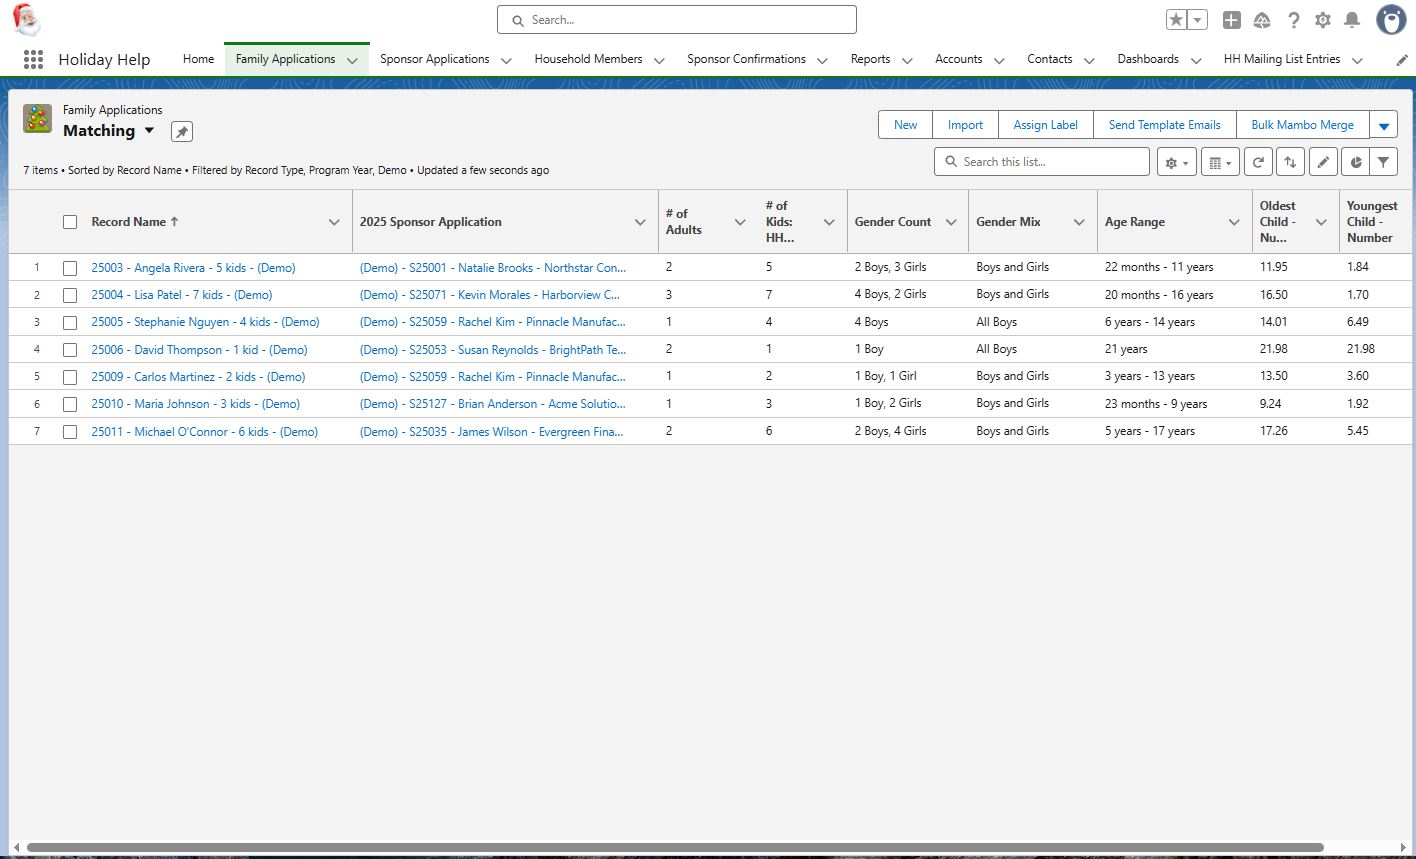Image resolution: width=1416 pixels, height=859 pixels.
Task: Tick the select-all checkbox in the header
Action: [70, 222]
